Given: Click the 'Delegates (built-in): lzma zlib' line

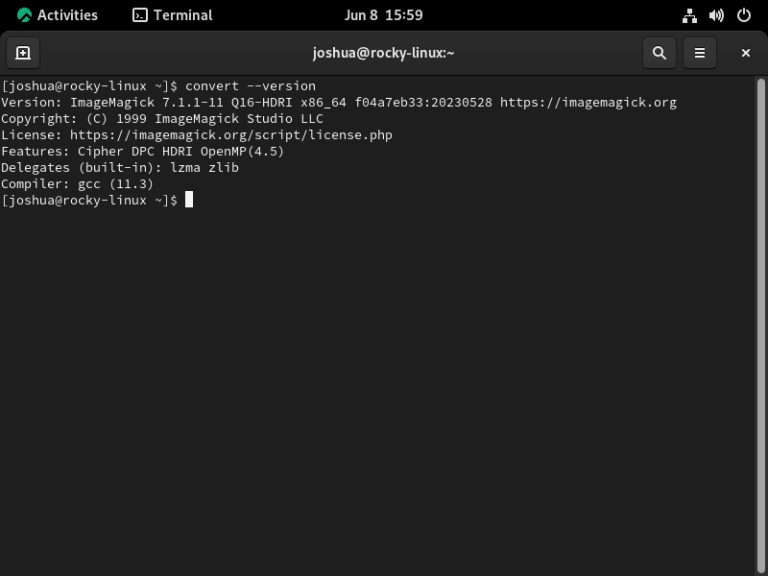Looking at the screenshot, I should 120,168.
